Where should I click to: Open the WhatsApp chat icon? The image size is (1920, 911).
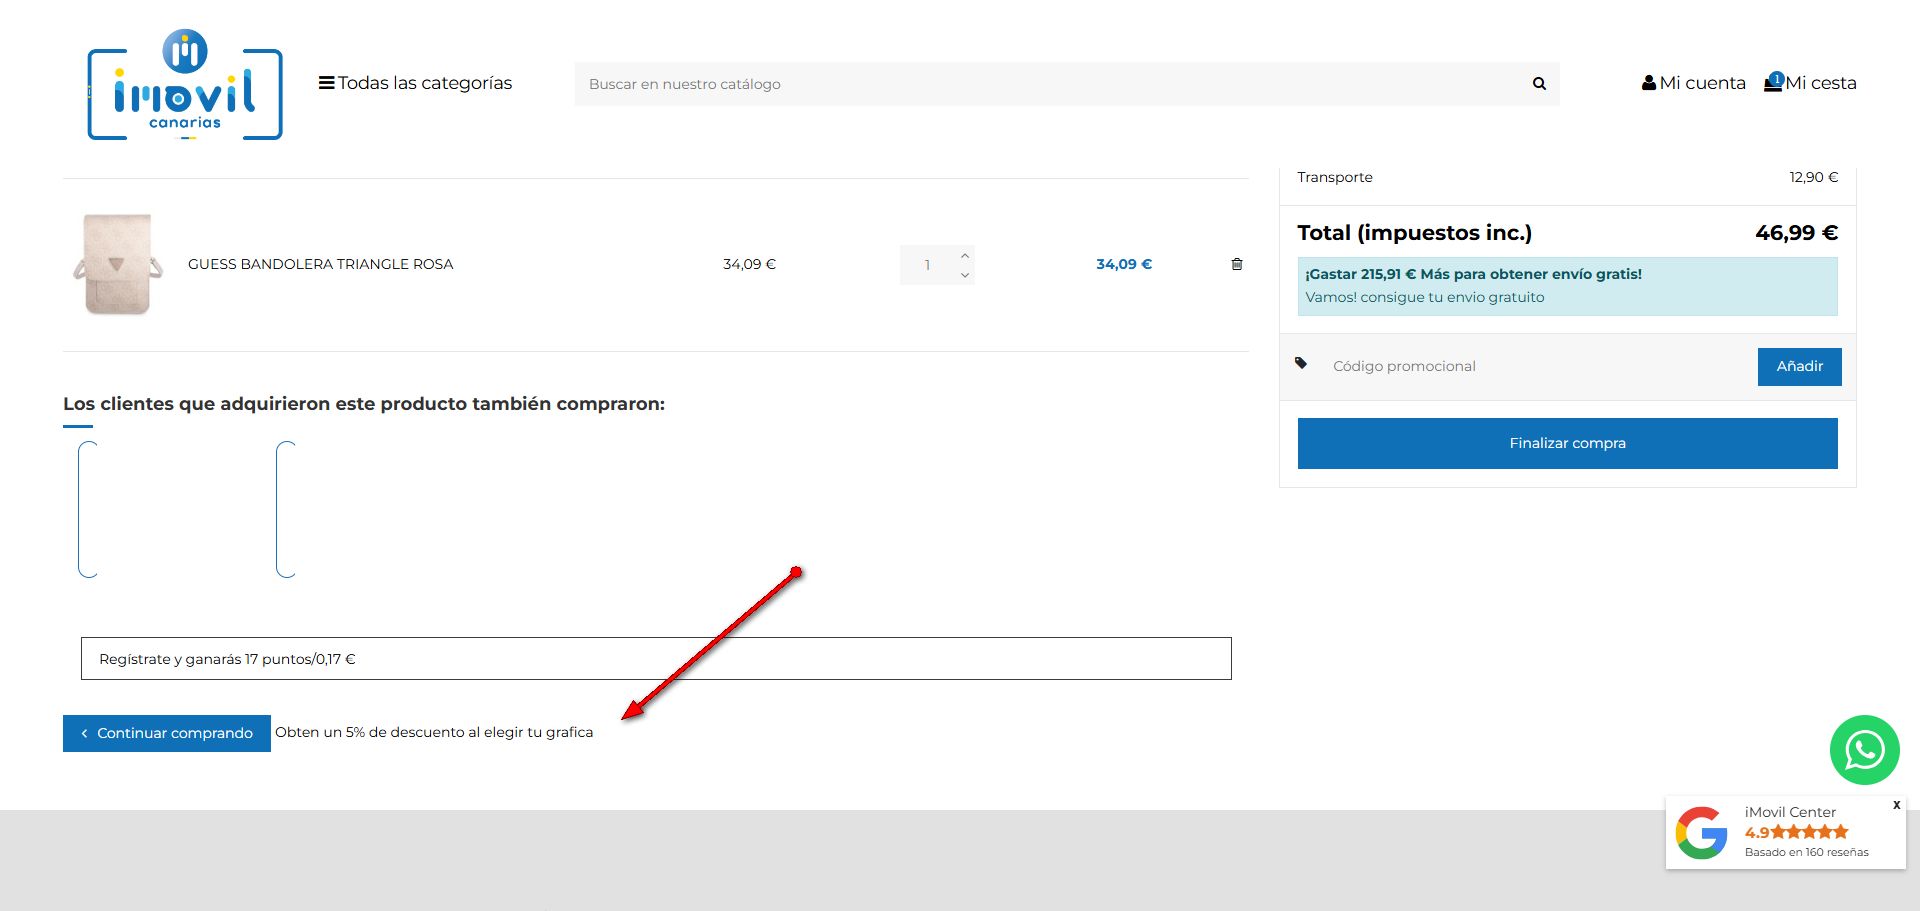click(1864, 750)
